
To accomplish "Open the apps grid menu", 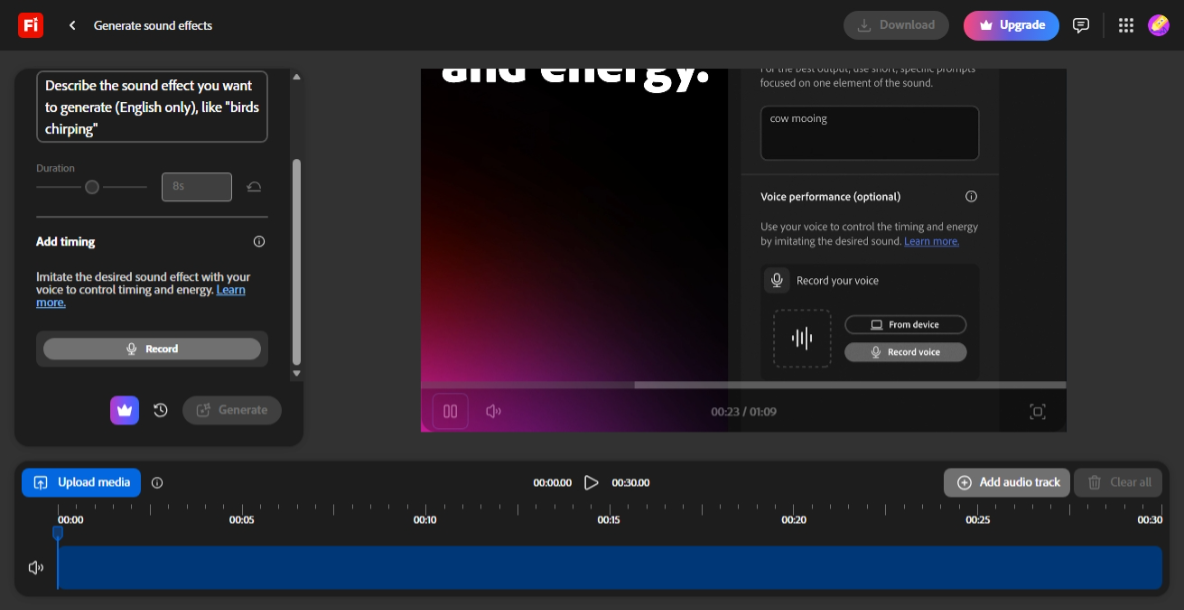I will pos(1126,26).
